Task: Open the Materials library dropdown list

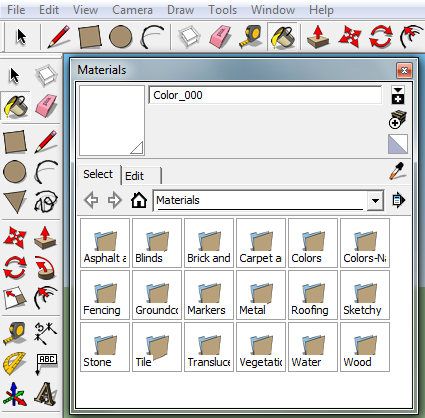Action: [375, 201]
